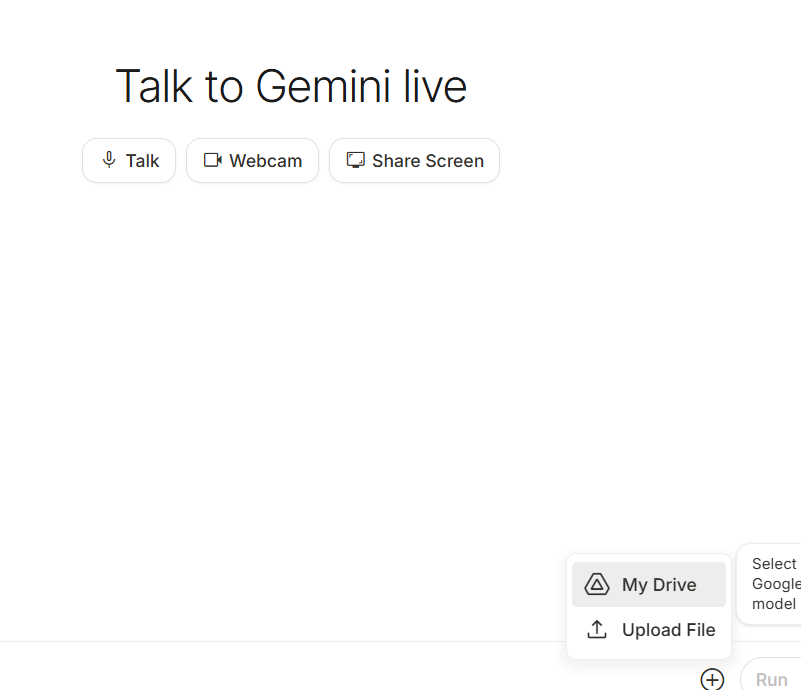
Task: Click the microphone icon on Talk
Action: point(109,160)
